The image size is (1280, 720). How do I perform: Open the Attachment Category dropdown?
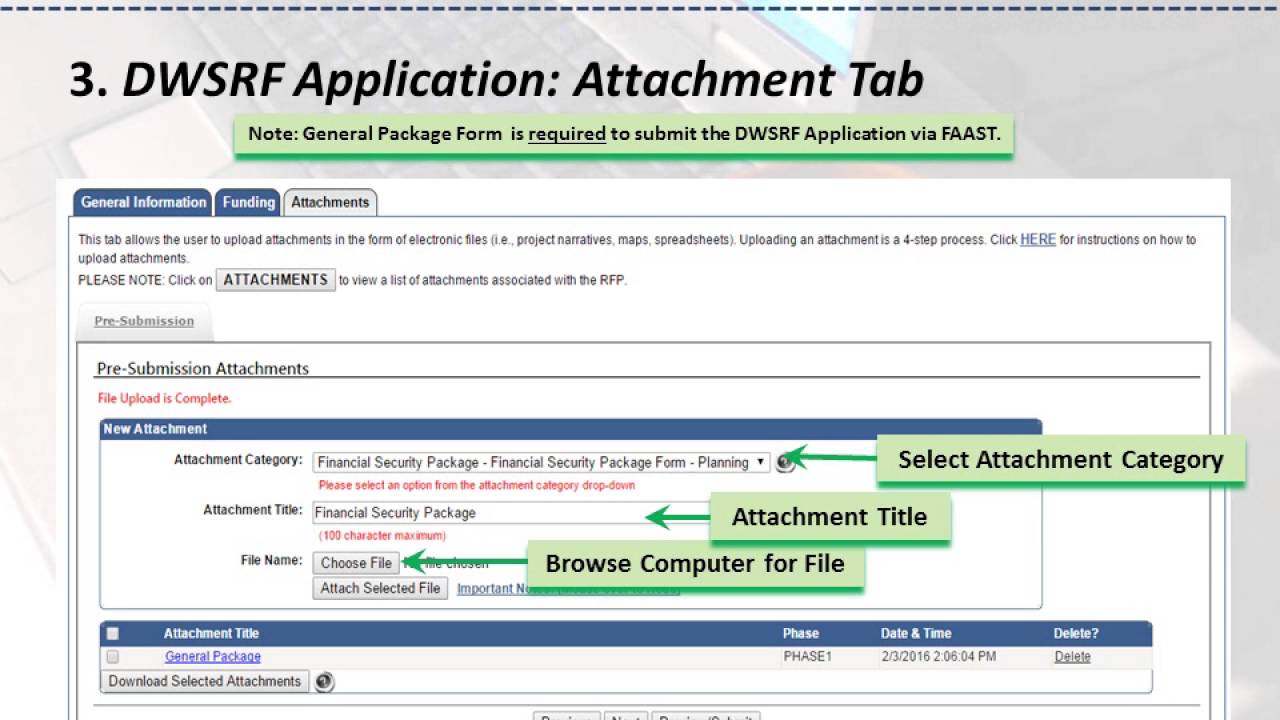tap(541, 463)
